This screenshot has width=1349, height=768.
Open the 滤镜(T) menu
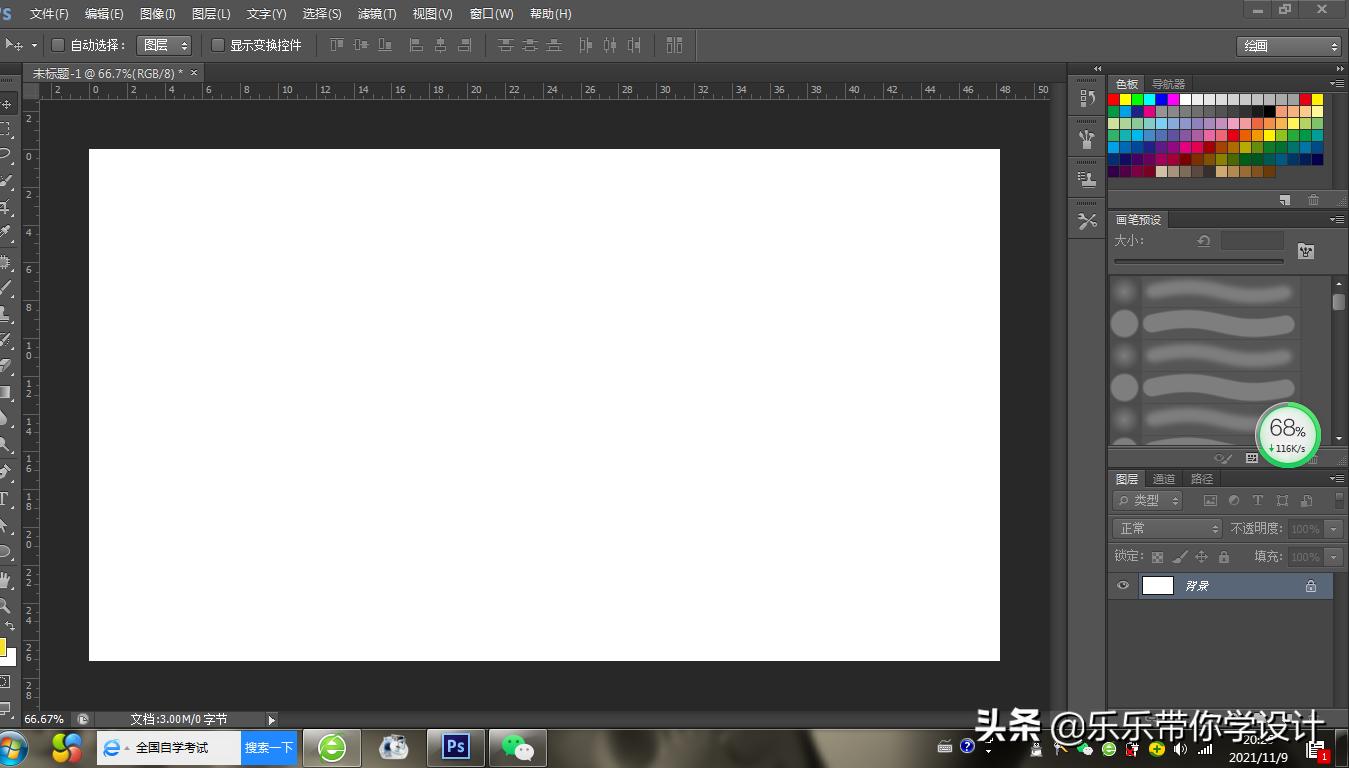(x=377, y=14)
